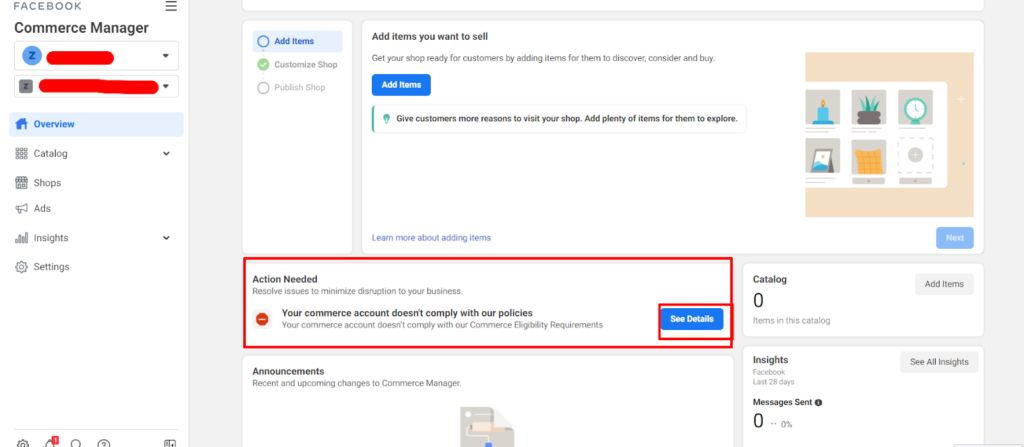This screenshot has width=1024, height=447.
Task: Go to Overview in the sidebar
Action: pos(97,124)
